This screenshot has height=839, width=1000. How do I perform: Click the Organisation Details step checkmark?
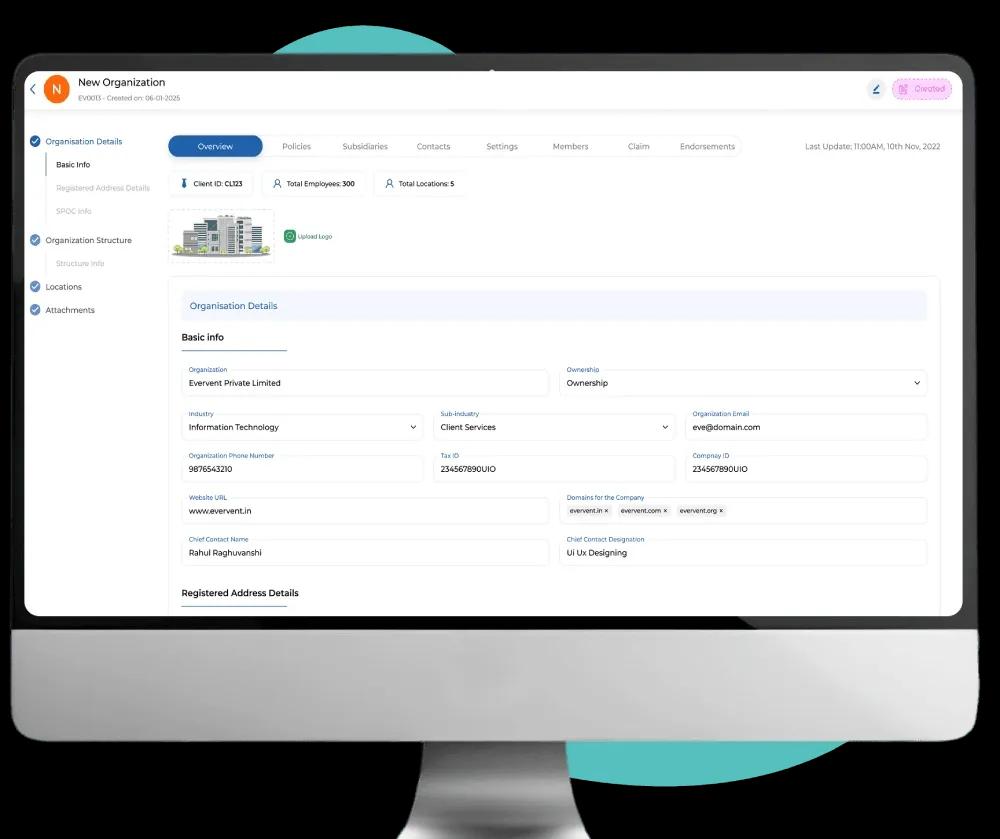tap(35, 141)
